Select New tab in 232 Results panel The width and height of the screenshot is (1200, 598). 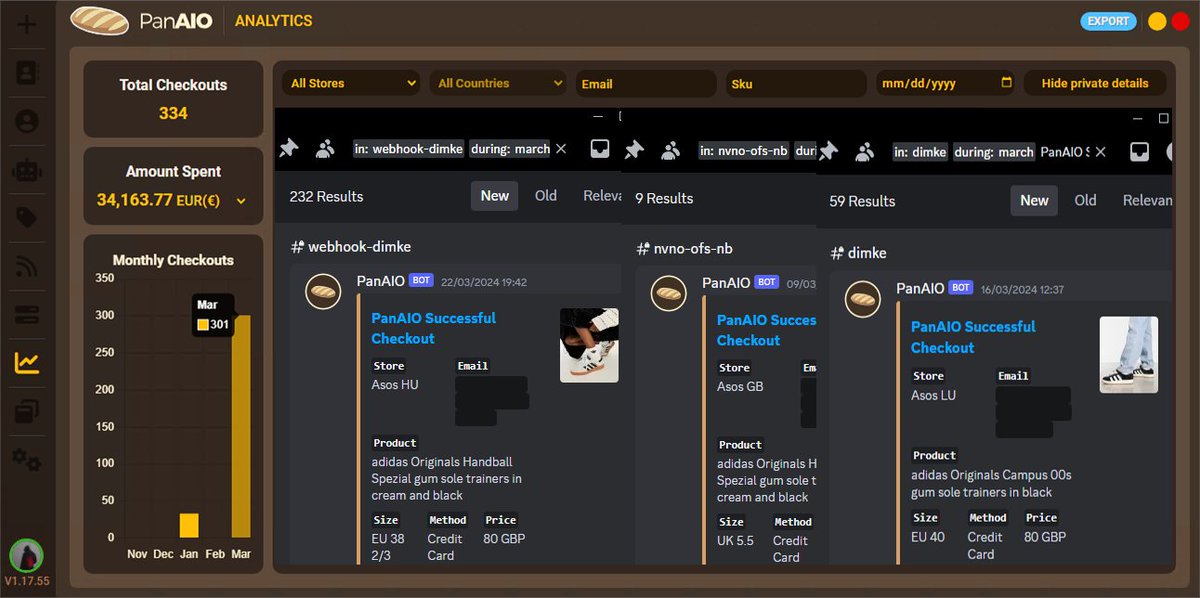(494, 196)
